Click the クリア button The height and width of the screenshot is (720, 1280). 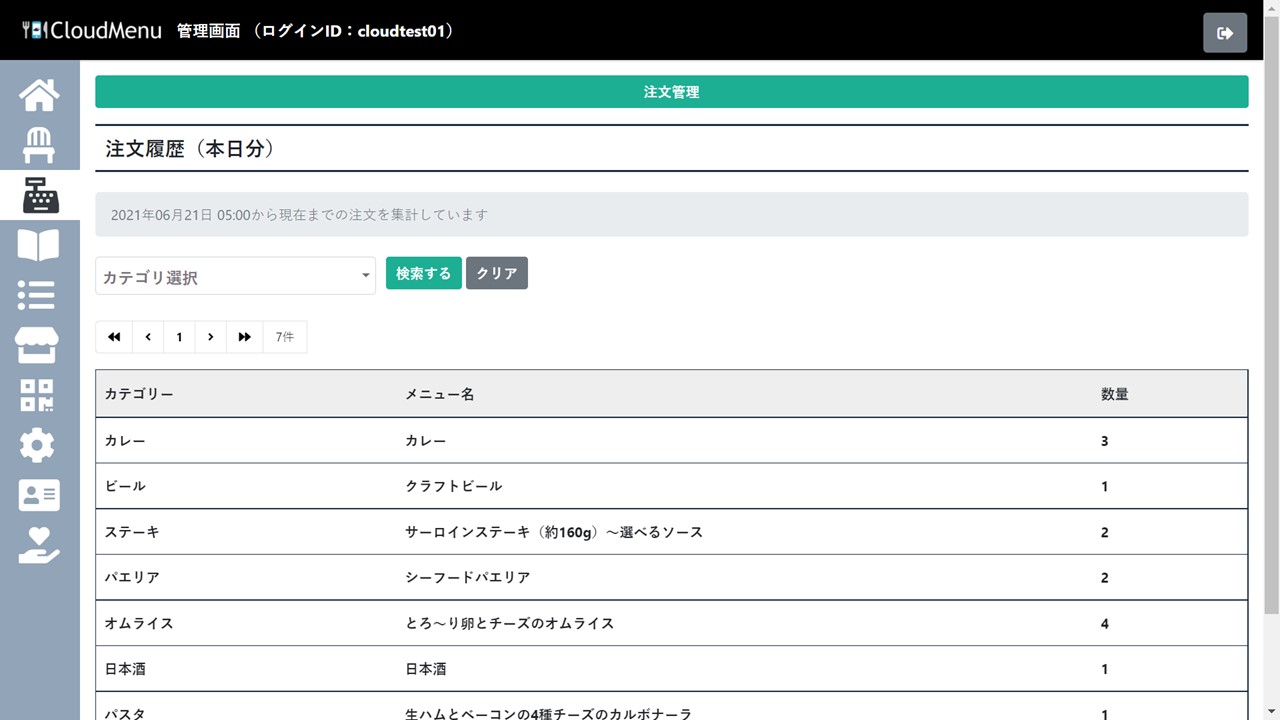pos(497,273)
